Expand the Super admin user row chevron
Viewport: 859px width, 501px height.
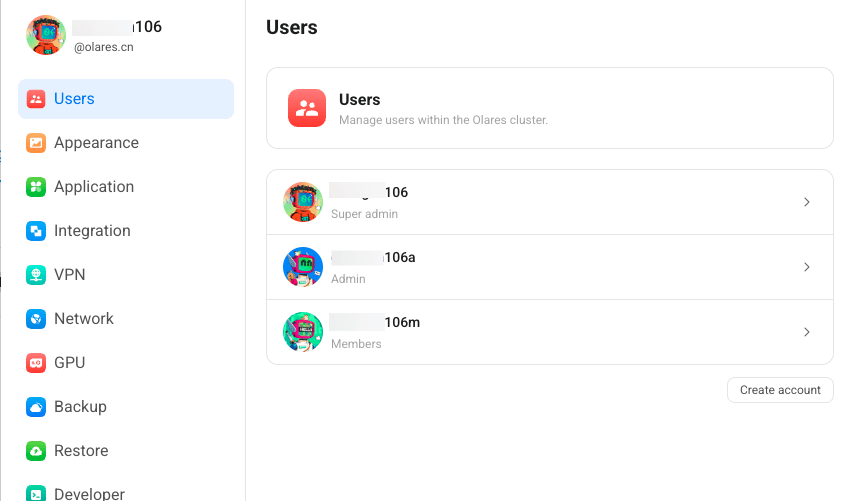pos(807,202)
